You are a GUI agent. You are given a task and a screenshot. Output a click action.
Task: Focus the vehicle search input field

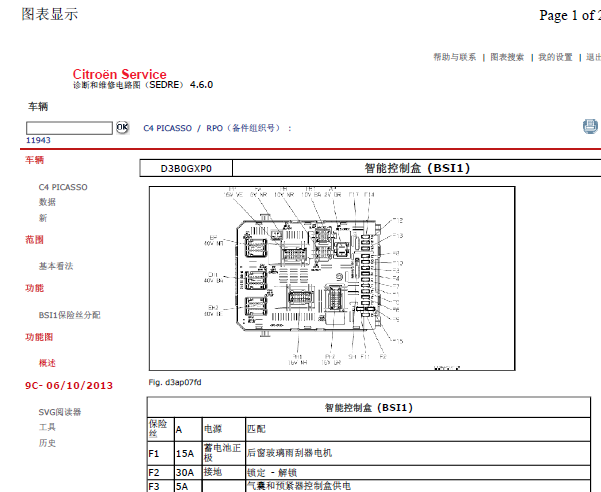[x=69, y=128]
